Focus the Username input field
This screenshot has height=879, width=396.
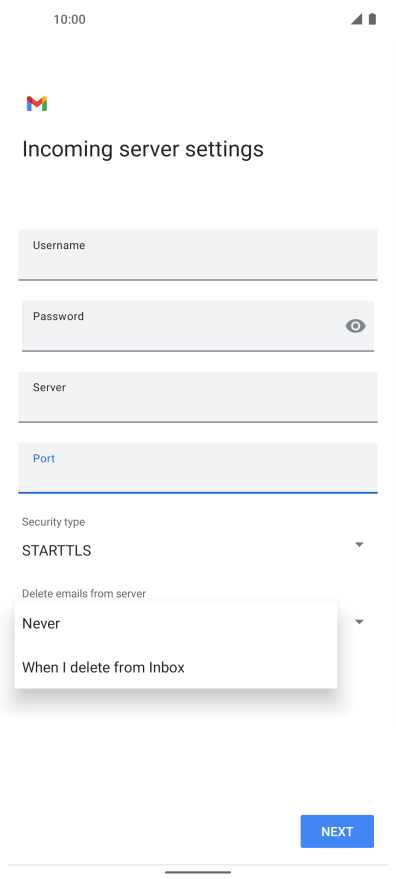(198, 255)
